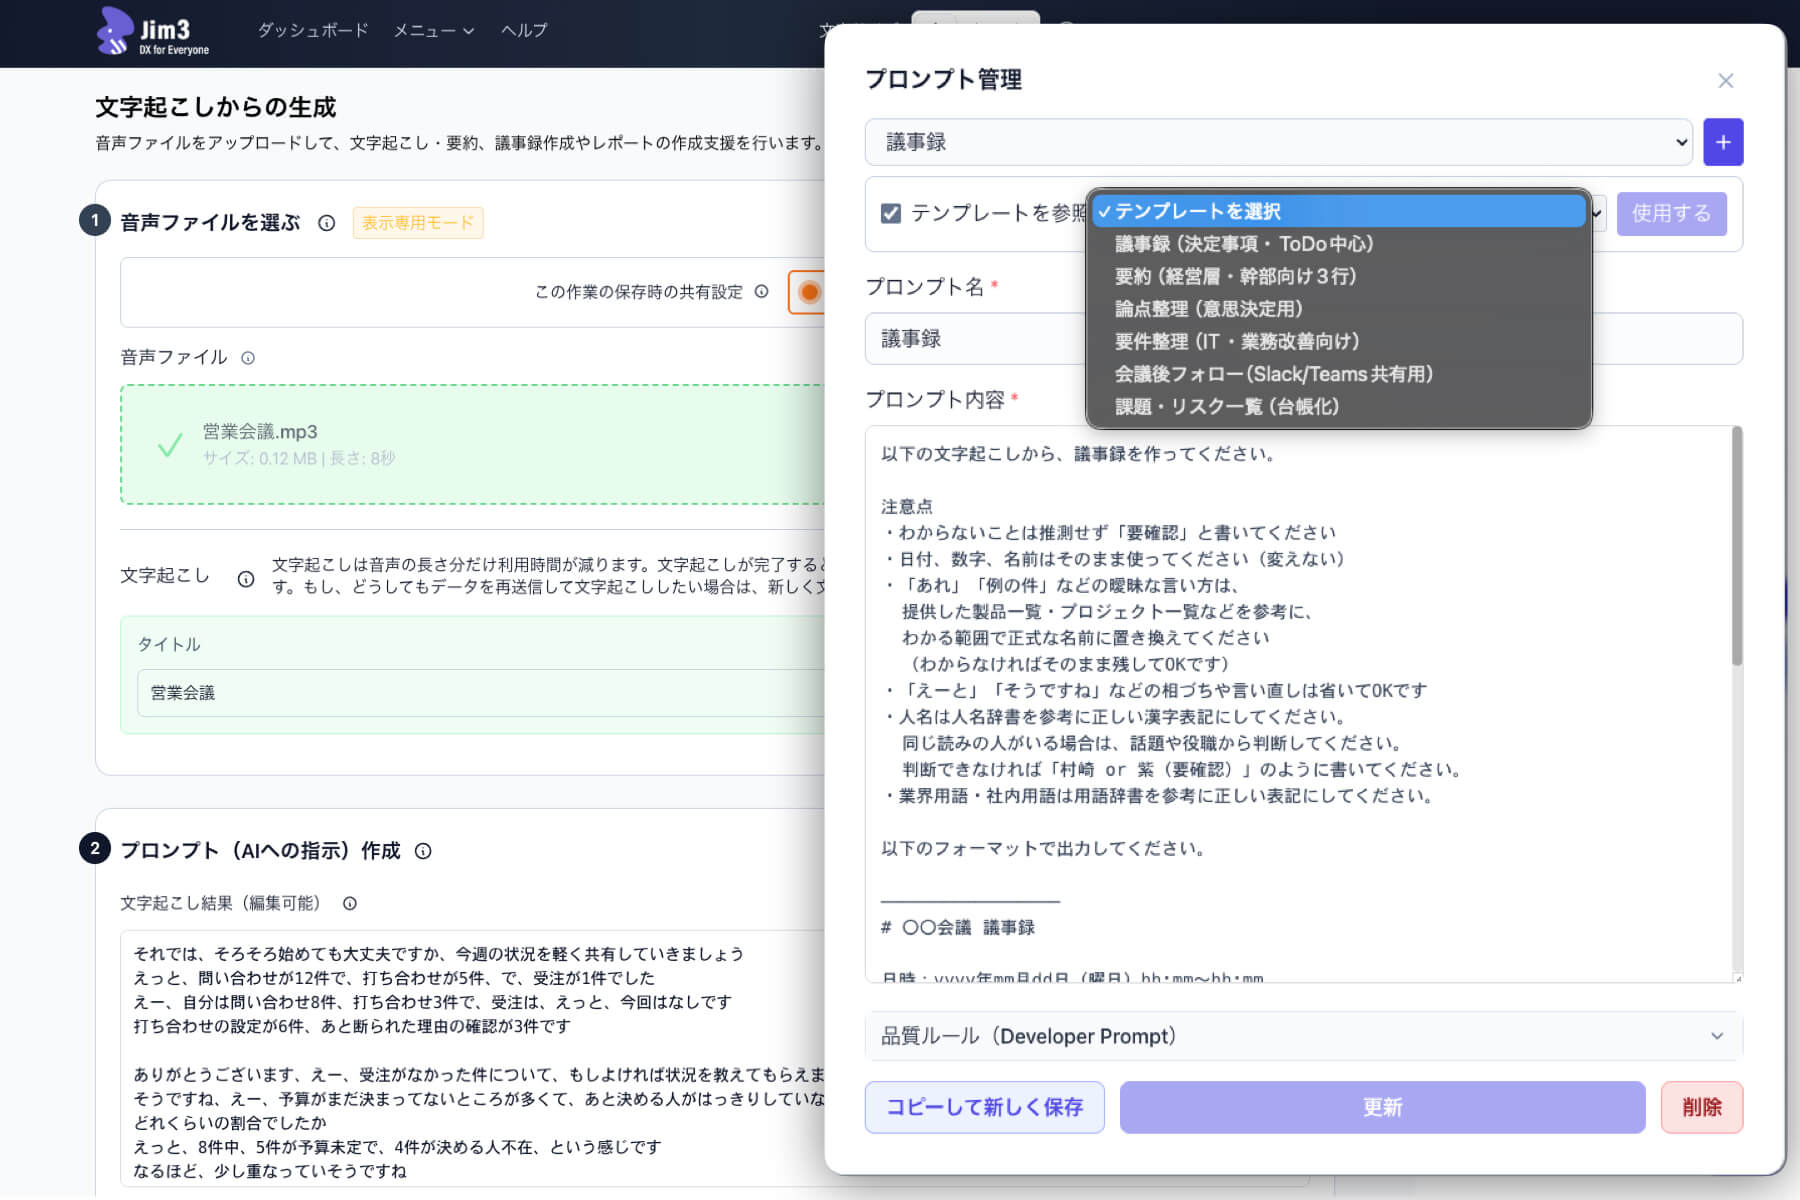Click the green checkmark upload icon
This screenshot has width=1800, height=1200.
(170, 445)
